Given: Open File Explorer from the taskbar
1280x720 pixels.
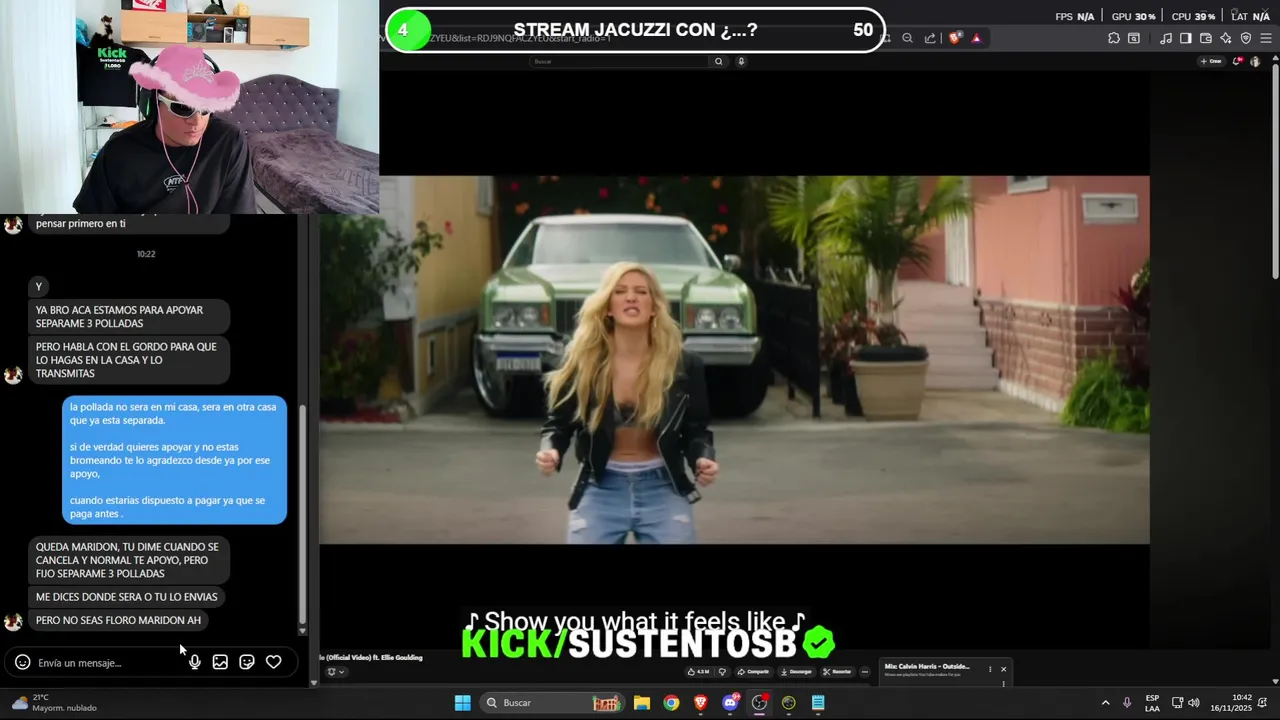Looking at the screenshot, I should coord(641,702).
